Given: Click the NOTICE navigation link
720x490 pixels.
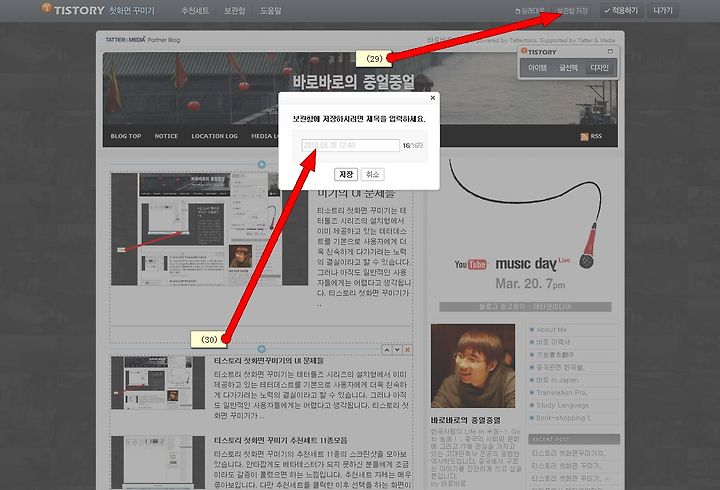Looking at the screenshot, I should 166,136.
